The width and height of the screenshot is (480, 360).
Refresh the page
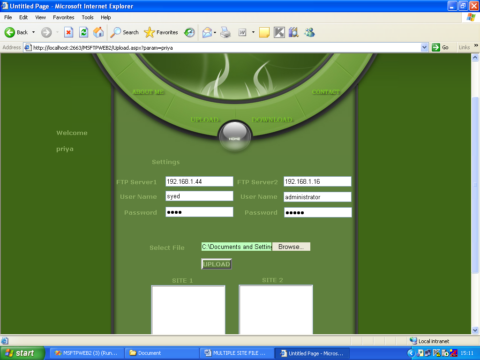coord(84,32)
